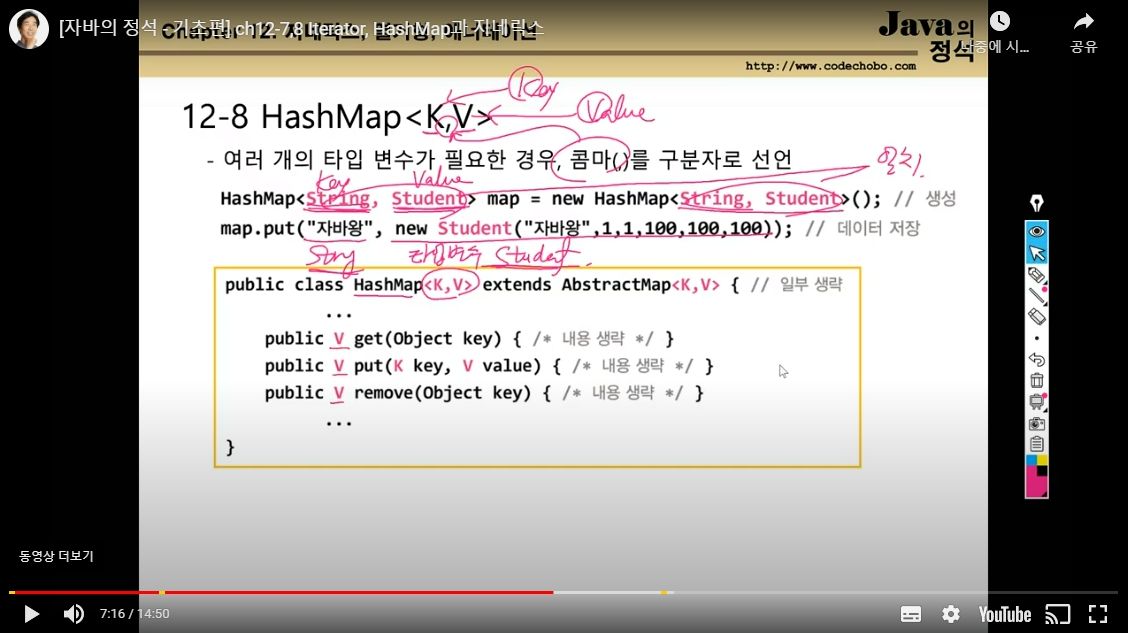Pick the blue color swatch in the drawing toolbar

(x=1031, y=460)
